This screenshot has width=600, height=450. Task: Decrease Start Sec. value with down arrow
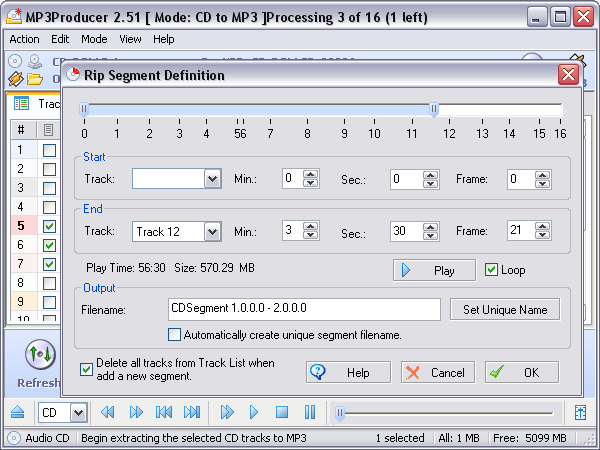tap(430, 184)
